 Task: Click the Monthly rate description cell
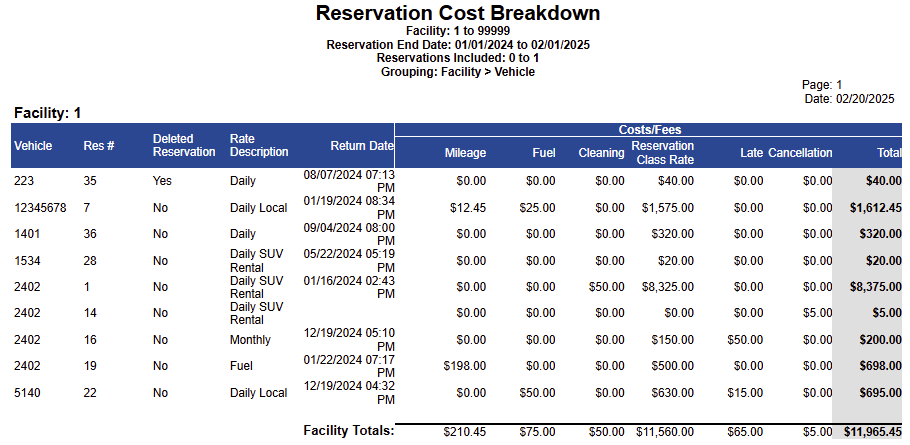click(250, 340)
